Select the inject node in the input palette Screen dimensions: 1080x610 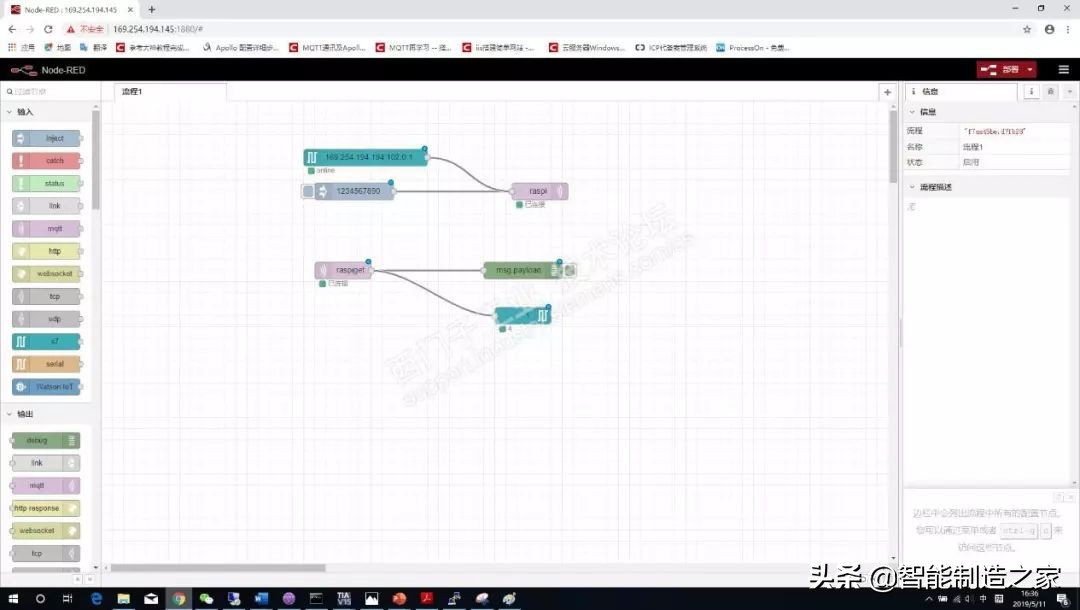pyautogui.click(x=45, y=138)
